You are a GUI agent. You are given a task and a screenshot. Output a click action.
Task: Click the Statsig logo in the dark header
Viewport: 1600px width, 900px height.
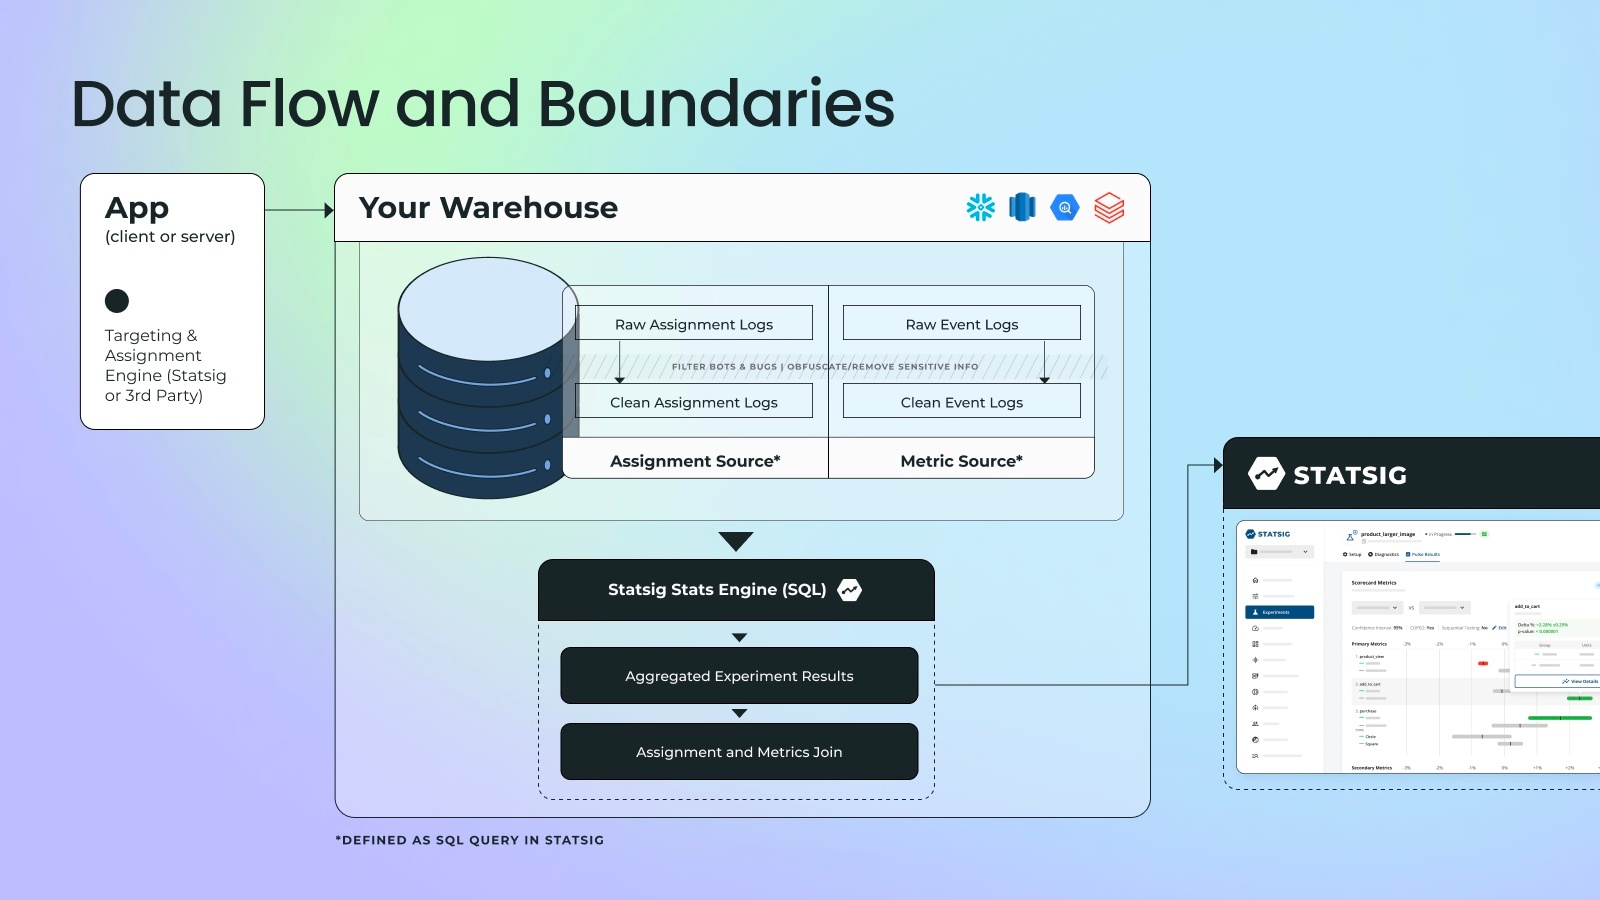pyautogui.click(x=1266, y=474)
